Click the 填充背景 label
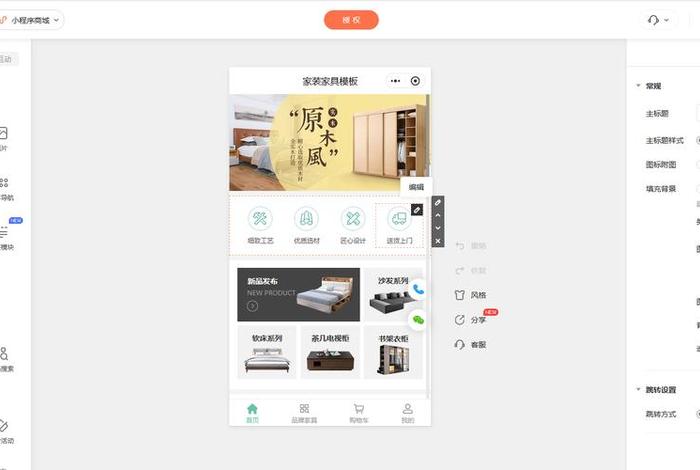This screenshot has width=700, height=470. click(661, 189)
